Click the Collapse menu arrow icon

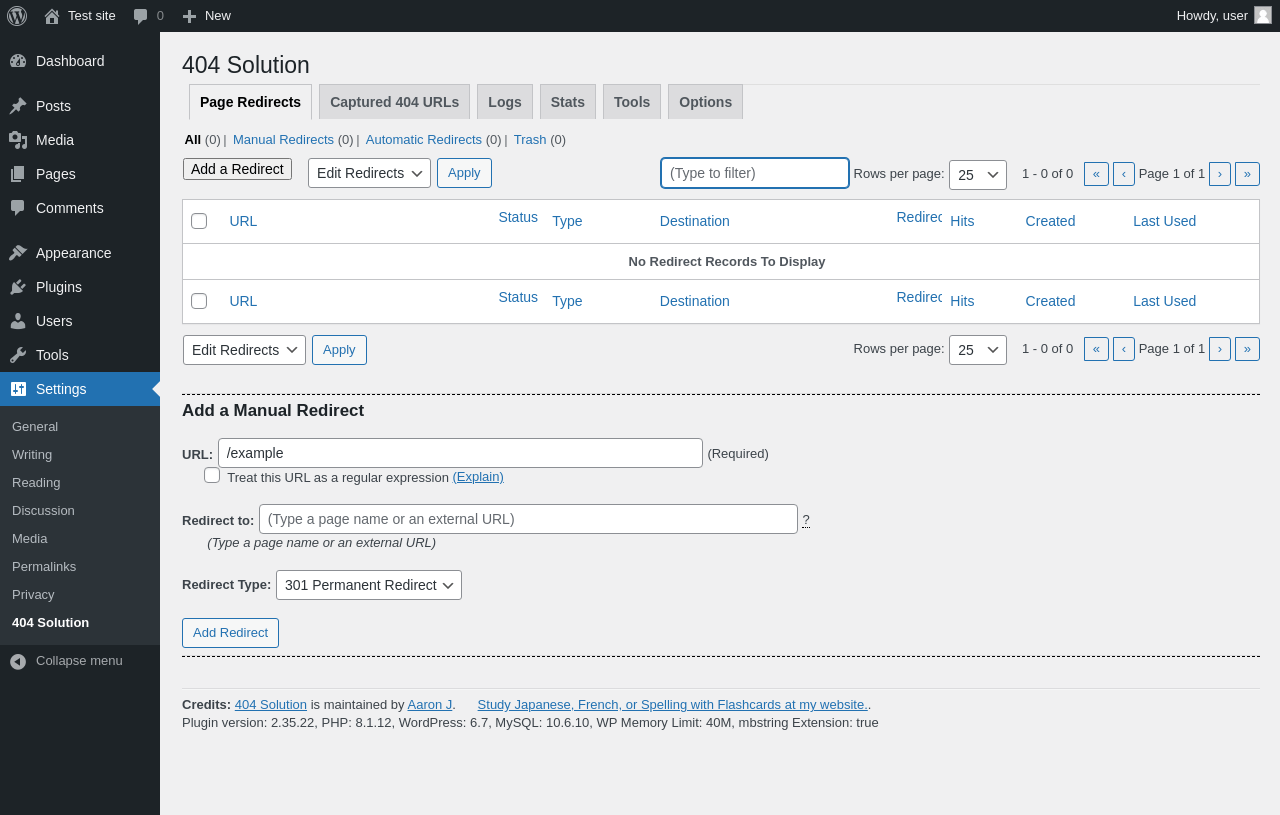point(18,661)
